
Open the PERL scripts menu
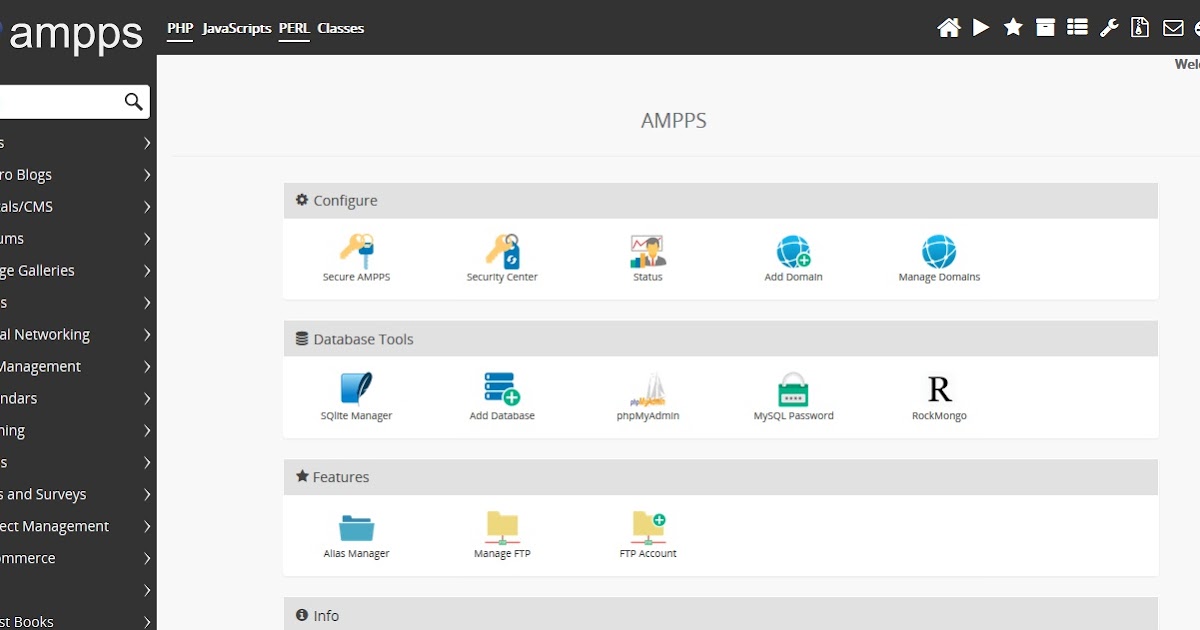pyautogui.click(x=294, y=28)
